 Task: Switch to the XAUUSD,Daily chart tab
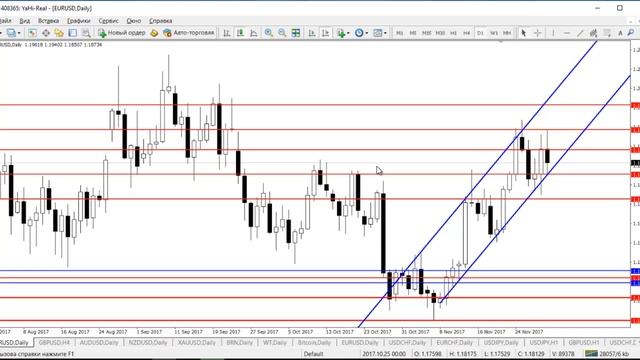click(x=197, y=342)
